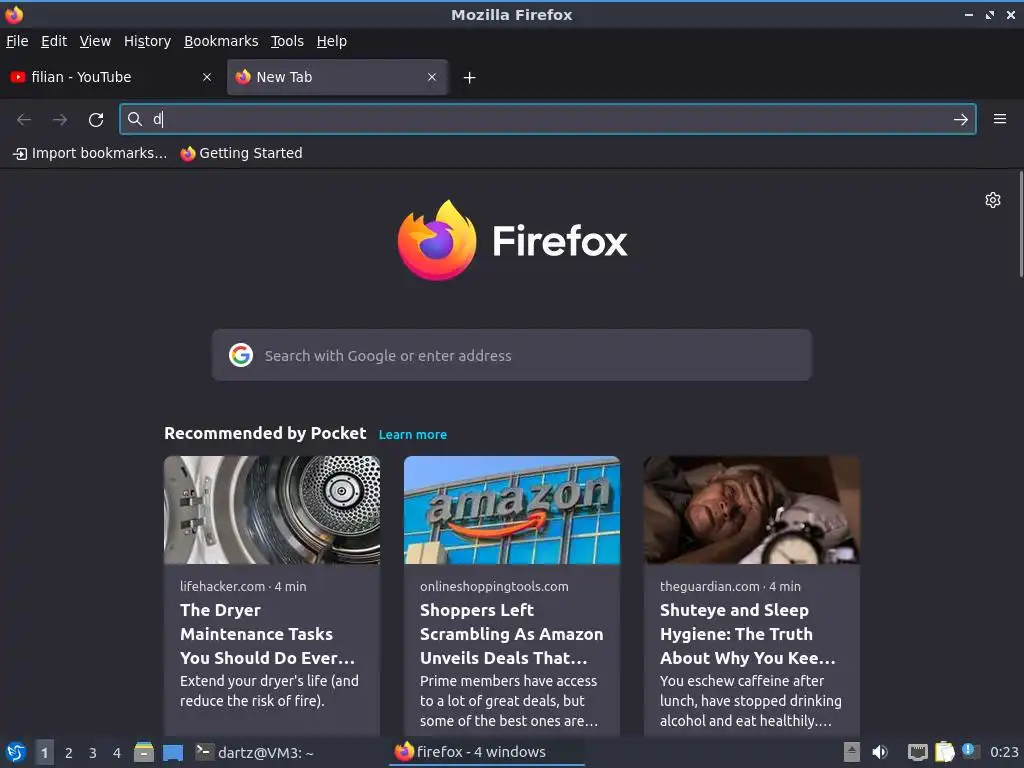Open Shoppers Left Scrambling As Amazon headline
This screenshot has height=768, width=1024.
(x=511, y=634)
